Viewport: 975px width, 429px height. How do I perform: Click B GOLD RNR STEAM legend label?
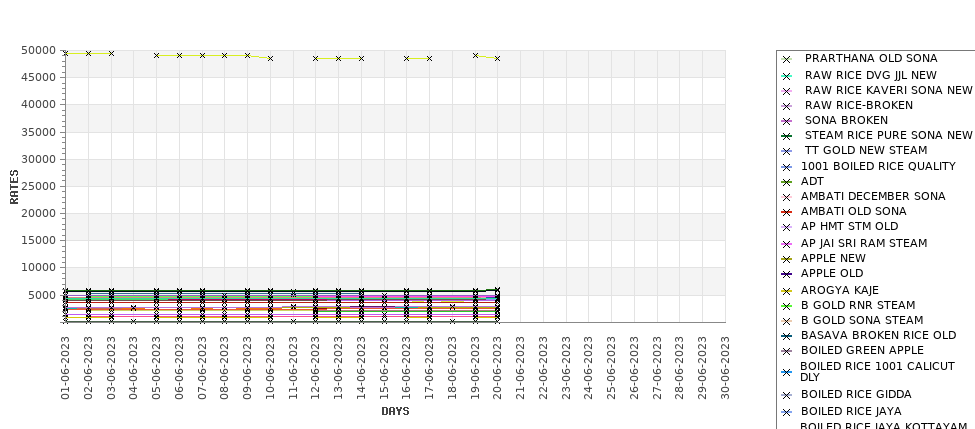(x=858, y=305)
